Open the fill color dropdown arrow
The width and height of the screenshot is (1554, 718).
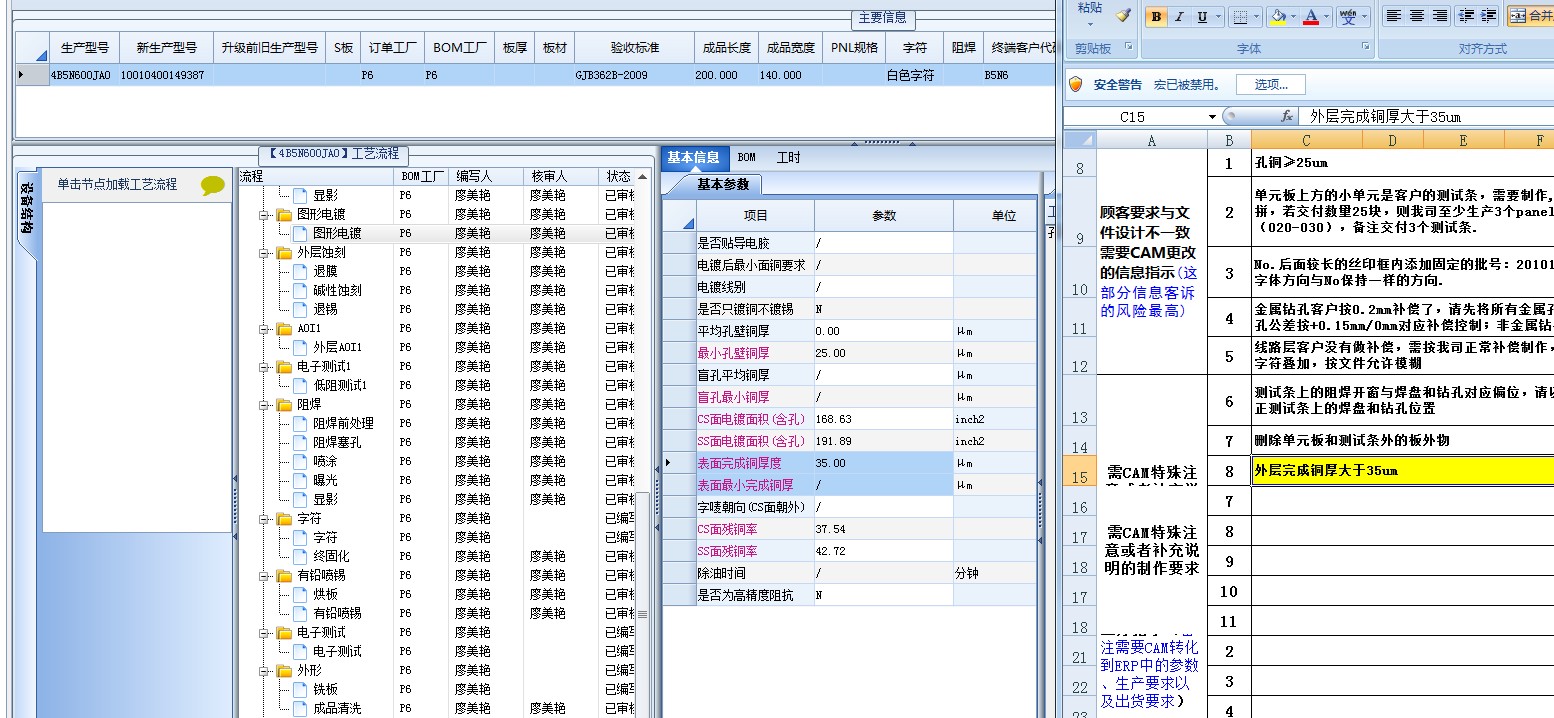[1294, 16]
